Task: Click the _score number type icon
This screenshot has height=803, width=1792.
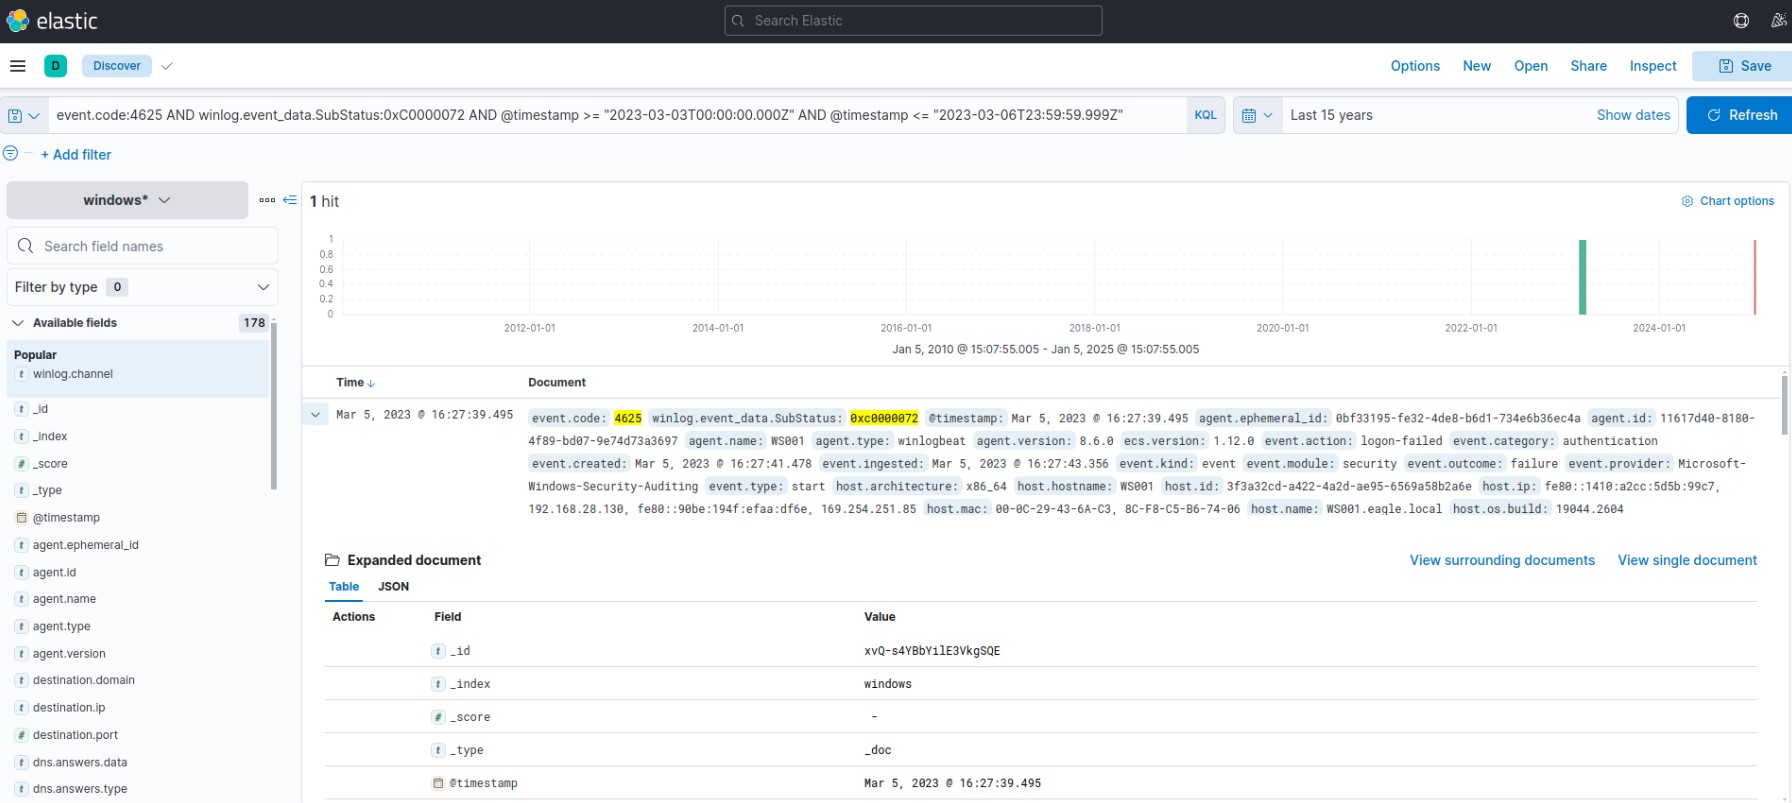Action: [x=21, y=464]
